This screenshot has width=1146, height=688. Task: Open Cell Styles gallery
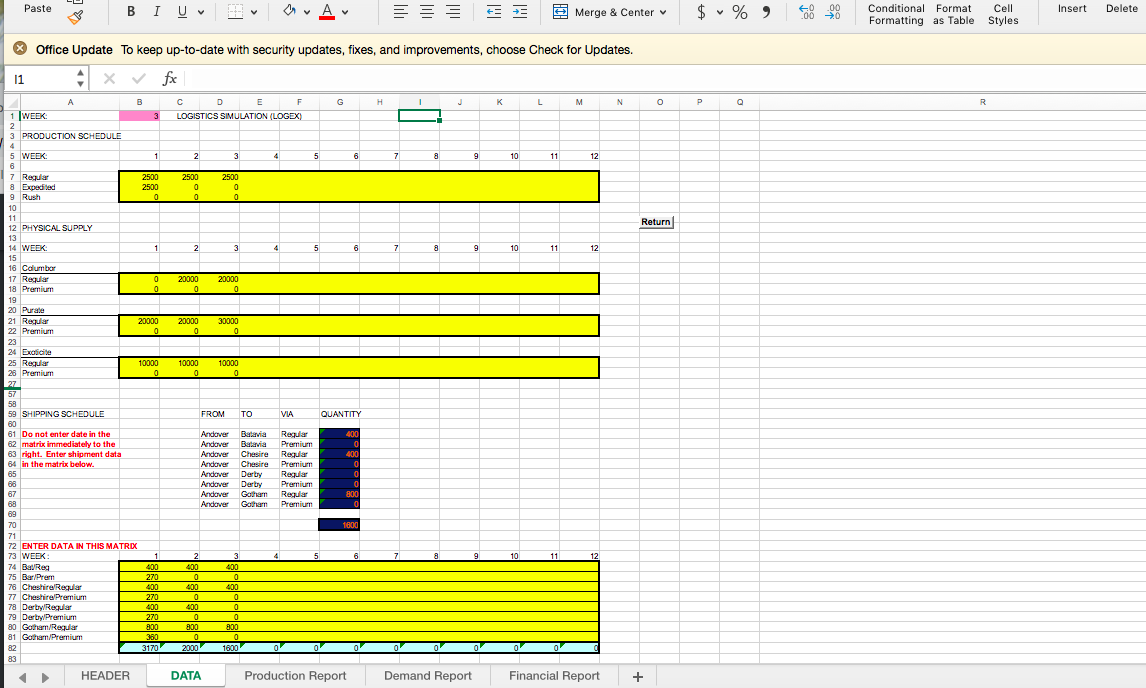1003,15
